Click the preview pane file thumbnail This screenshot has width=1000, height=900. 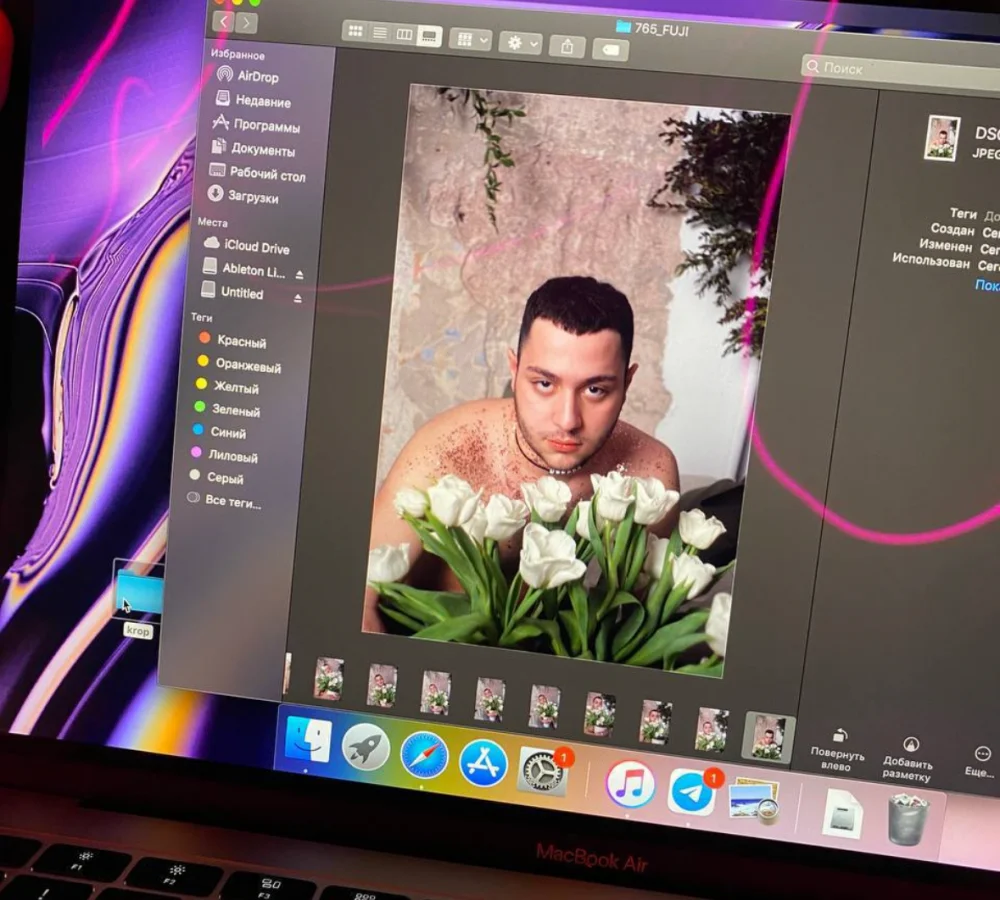pos(942,138)
